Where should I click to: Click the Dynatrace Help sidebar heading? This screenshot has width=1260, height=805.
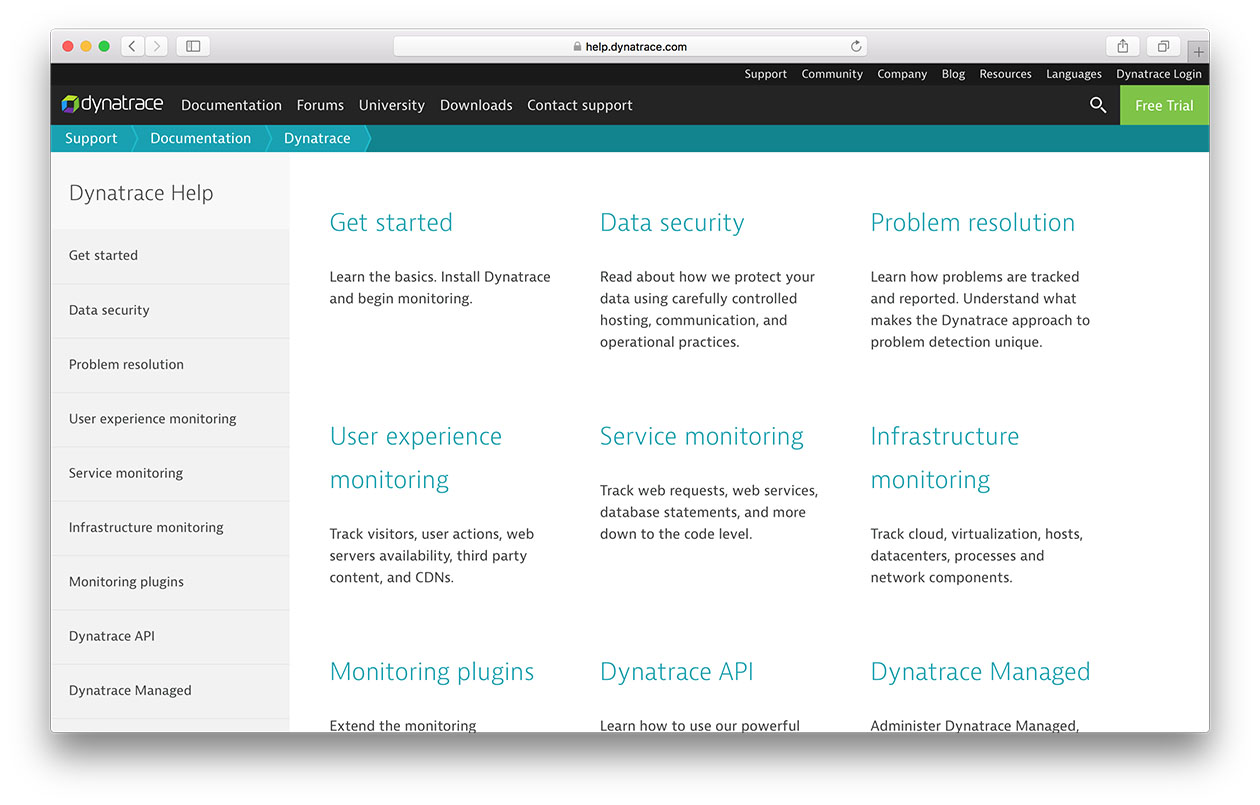coord(141,193)
